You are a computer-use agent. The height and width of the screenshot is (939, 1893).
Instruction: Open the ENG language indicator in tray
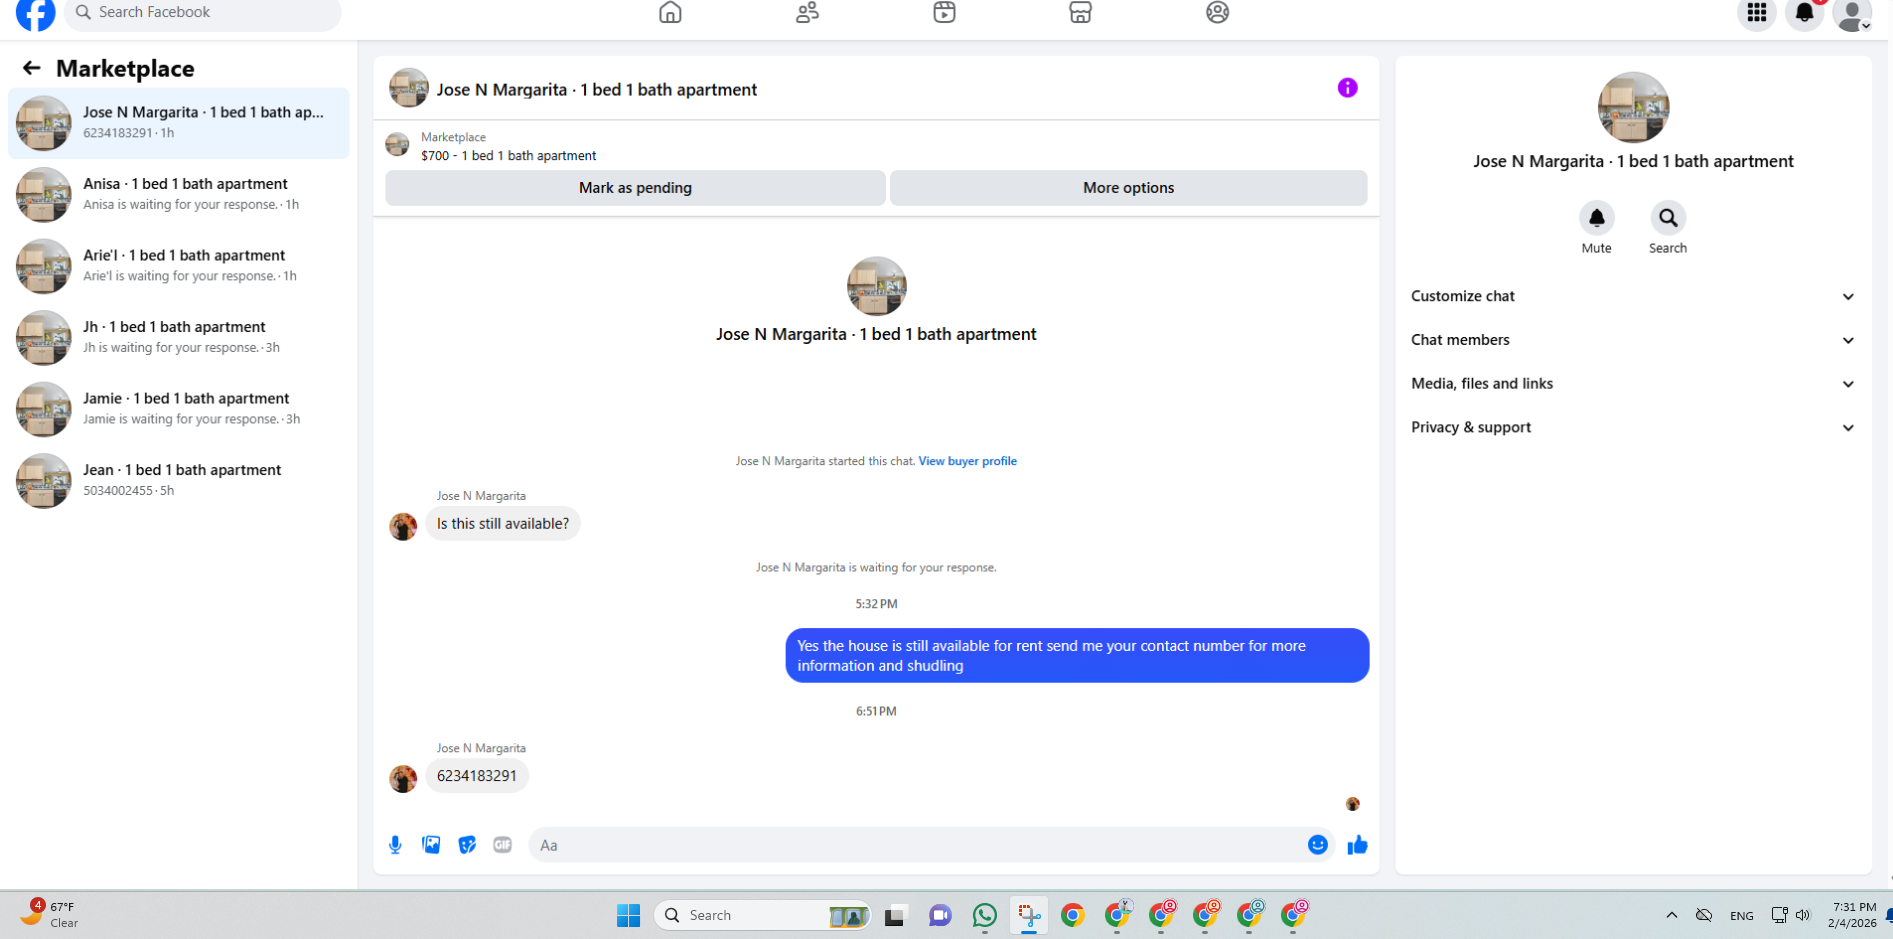tap(1741, 915)
